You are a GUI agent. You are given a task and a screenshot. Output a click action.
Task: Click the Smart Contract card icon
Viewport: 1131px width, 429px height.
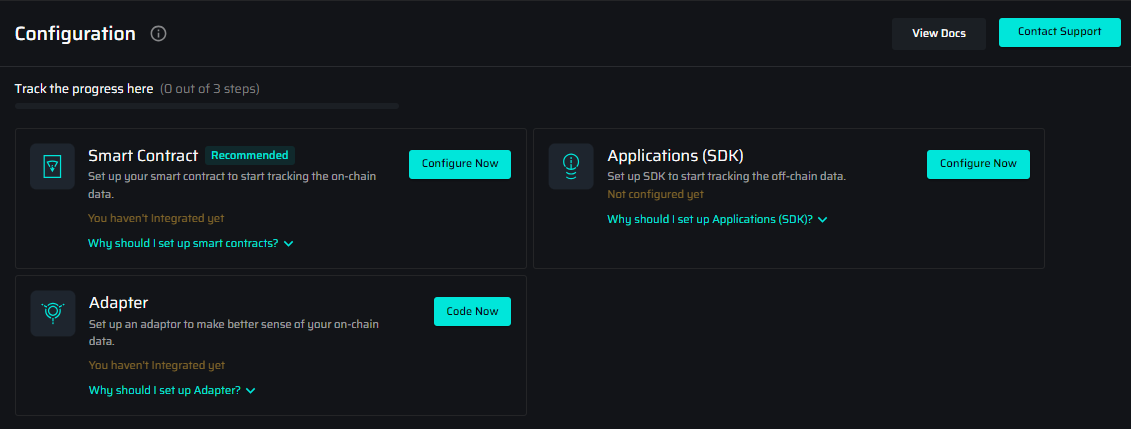pyautogui.click(x=52, y=166)
